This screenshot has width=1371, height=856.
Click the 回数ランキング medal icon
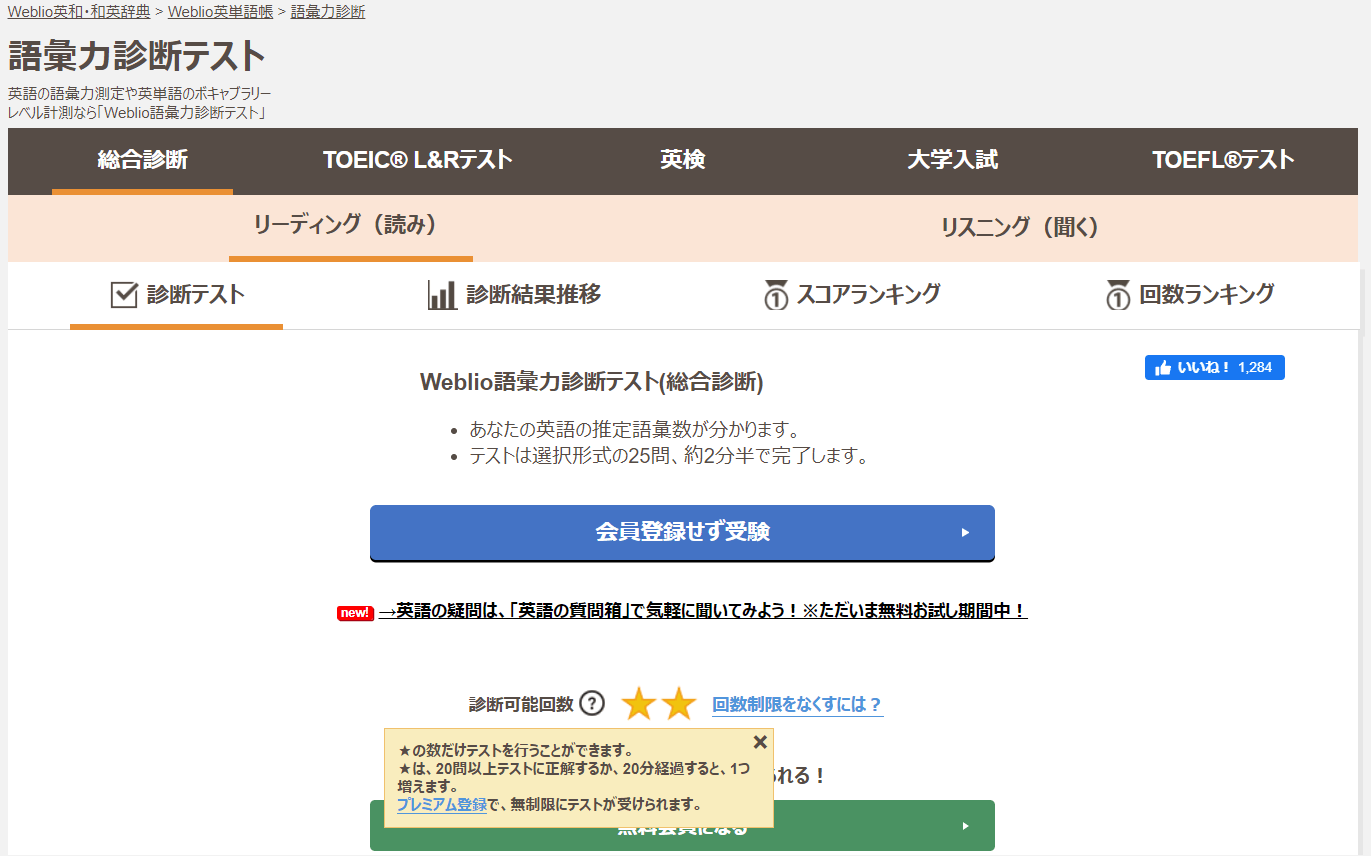click(1118, 295)
